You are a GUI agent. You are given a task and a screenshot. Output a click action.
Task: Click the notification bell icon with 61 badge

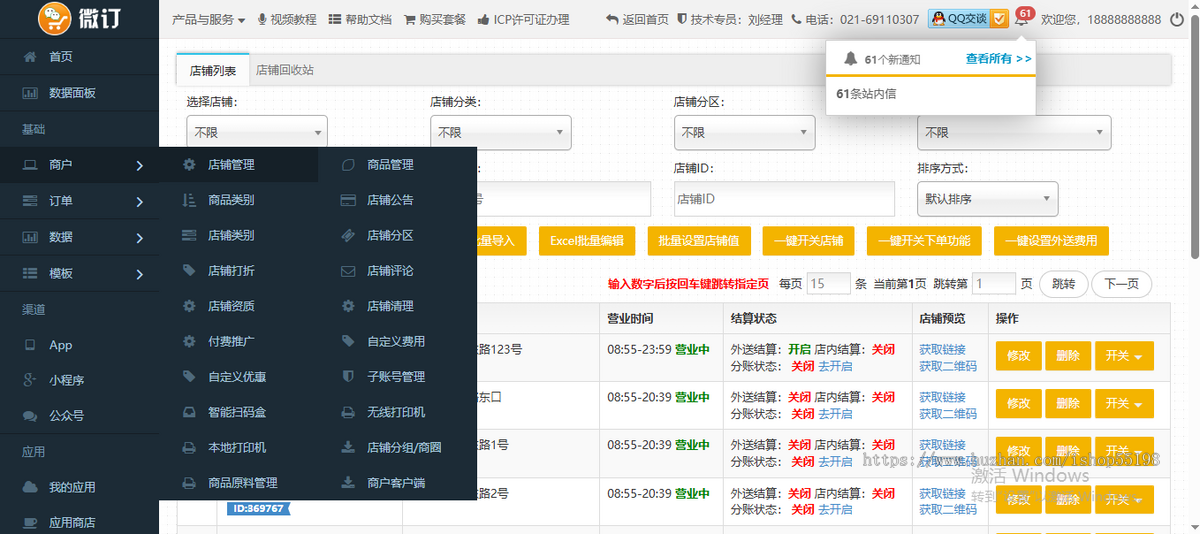click(1020, 19)
